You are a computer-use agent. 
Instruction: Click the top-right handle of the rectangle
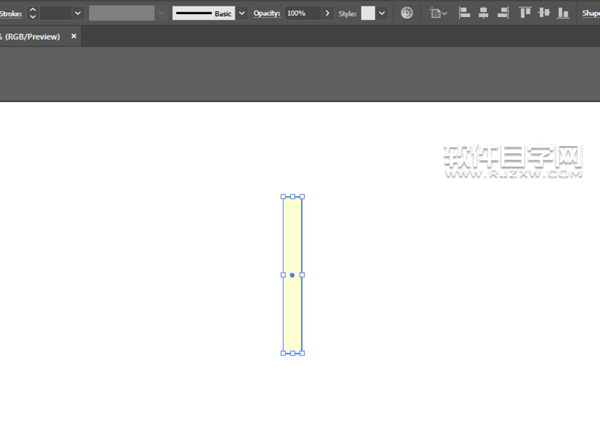point(302,197)
